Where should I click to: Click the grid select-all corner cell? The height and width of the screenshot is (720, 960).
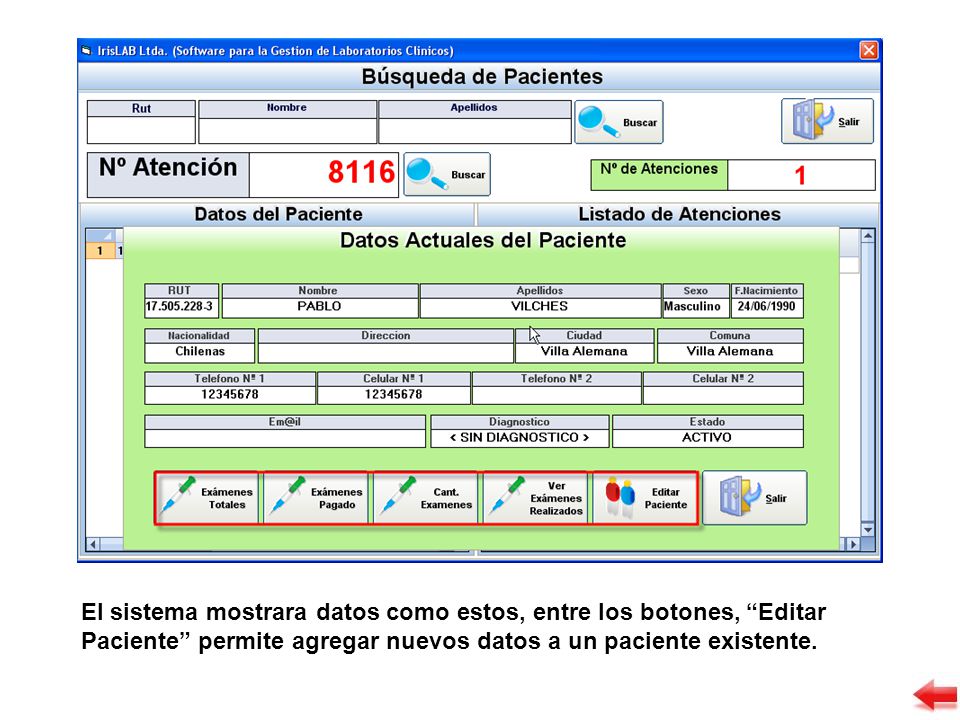pyautogui.click(x=100, y=236)
